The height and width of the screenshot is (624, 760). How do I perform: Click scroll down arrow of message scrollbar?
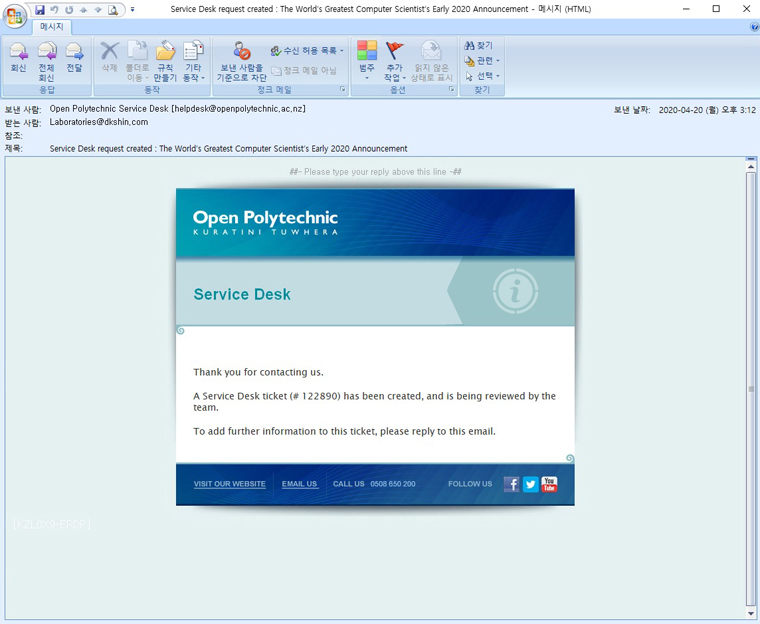click(x=751, y=613)
